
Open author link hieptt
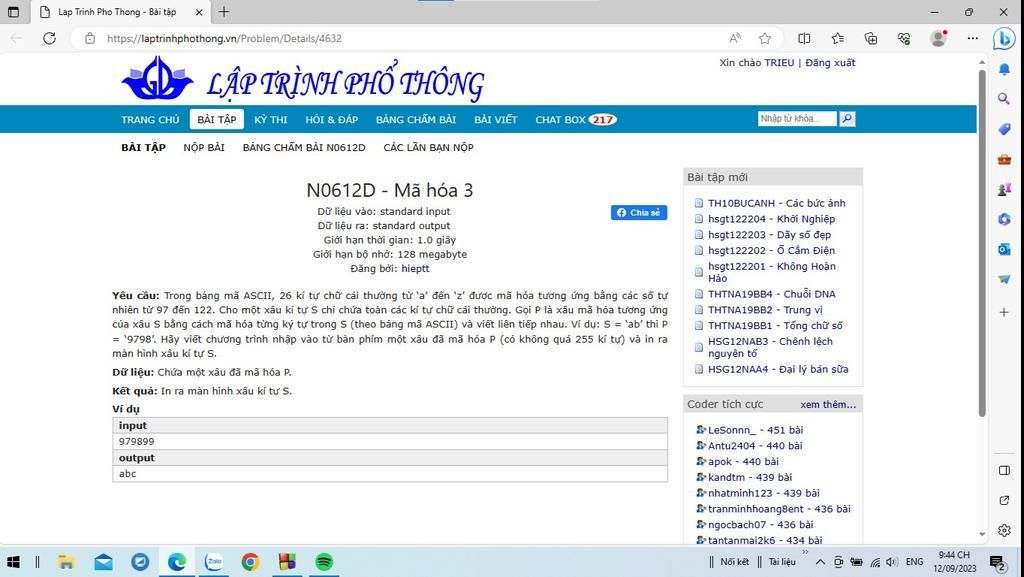pos(415,269)
